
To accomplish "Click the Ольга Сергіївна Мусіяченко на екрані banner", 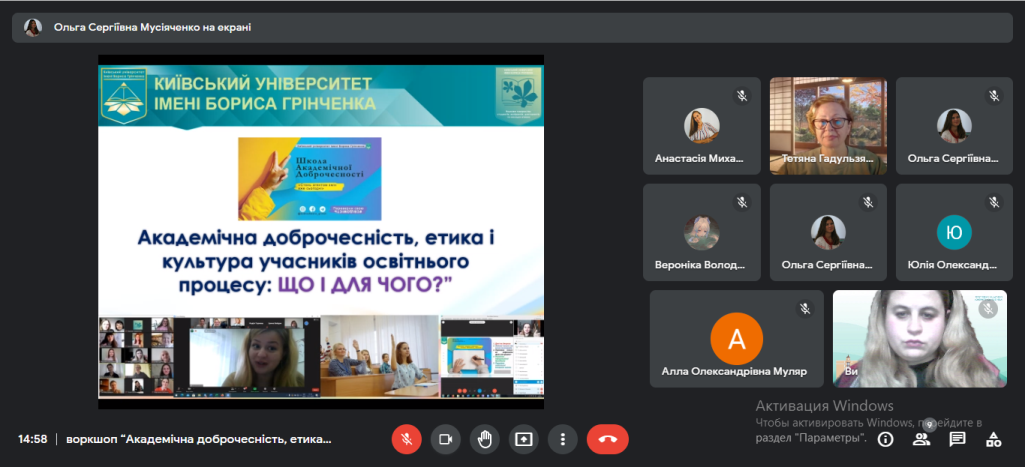I will [150, 28].
